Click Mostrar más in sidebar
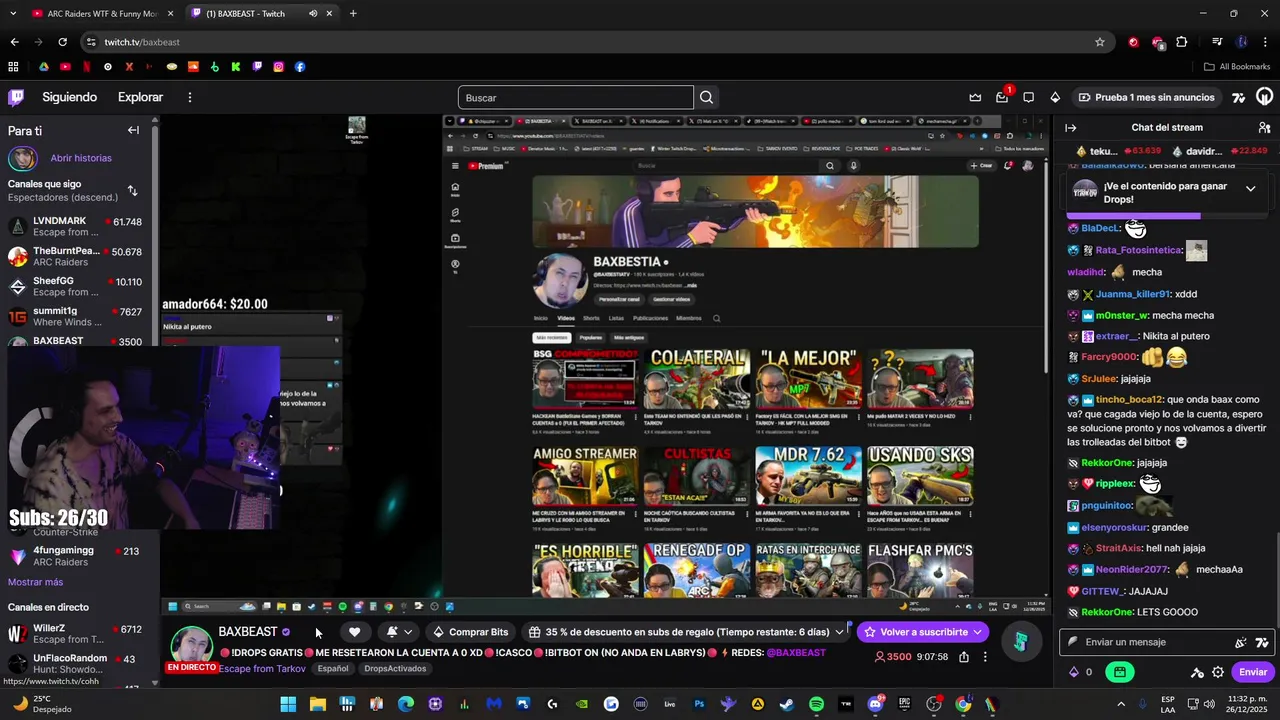The height and width of the screenshot is (720, 1280). pos(35,582)
